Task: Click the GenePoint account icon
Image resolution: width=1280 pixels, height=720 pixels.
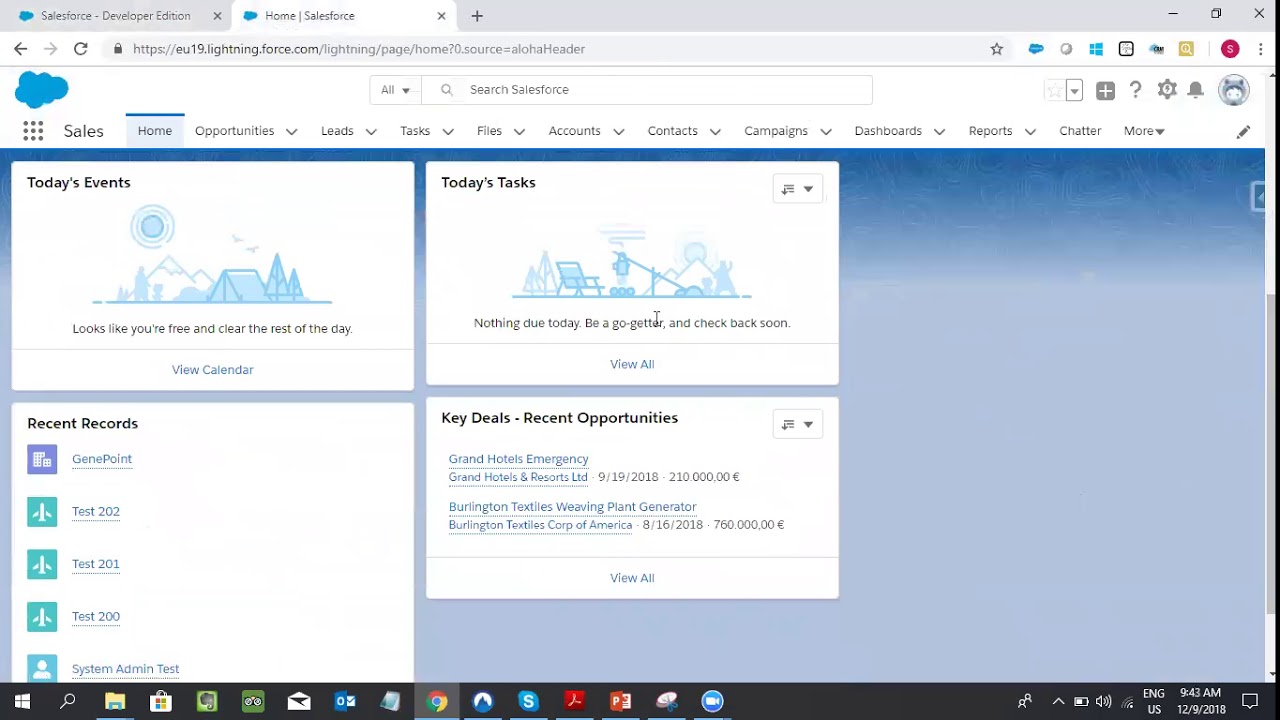Action: click(x=42, y=459)
